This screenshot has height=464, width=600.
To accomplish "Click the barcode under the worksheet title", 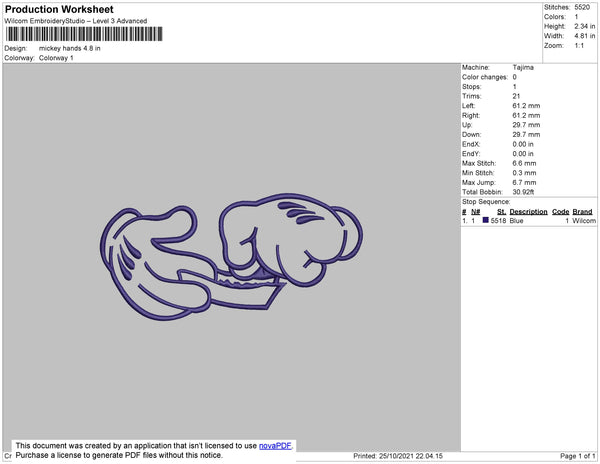I will [84, 34].
